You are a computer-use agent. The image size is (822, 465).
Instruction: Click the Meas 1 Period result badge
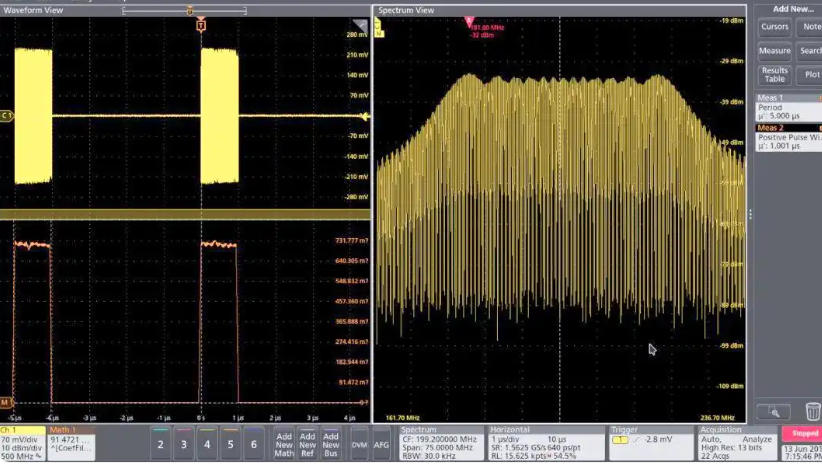(786, 108)
